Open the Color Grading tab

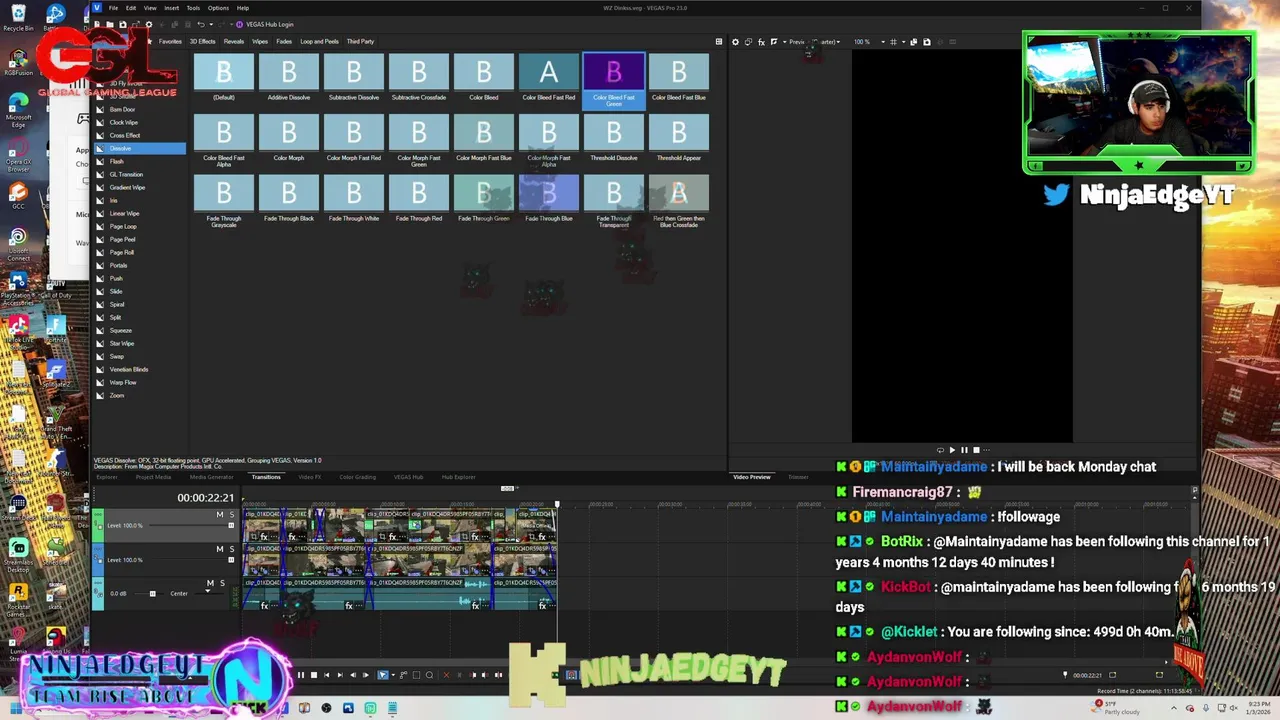pyautogui.click(x=358, y=477)
